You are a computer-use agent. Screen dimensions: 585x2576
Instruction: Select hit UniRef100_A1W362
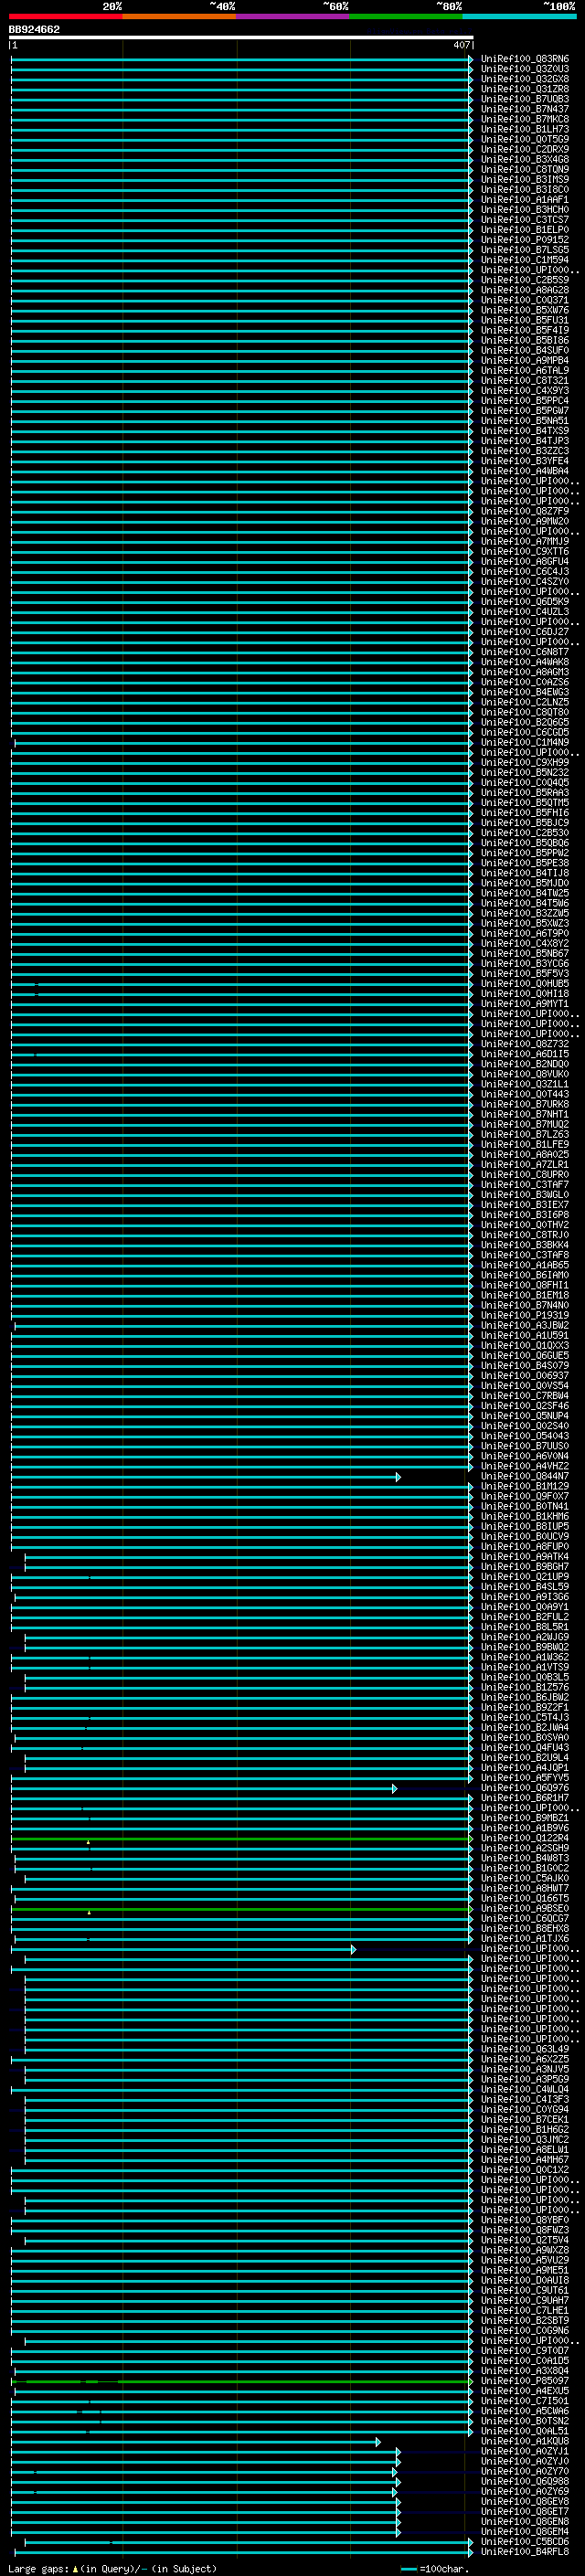coord(524,1658)
